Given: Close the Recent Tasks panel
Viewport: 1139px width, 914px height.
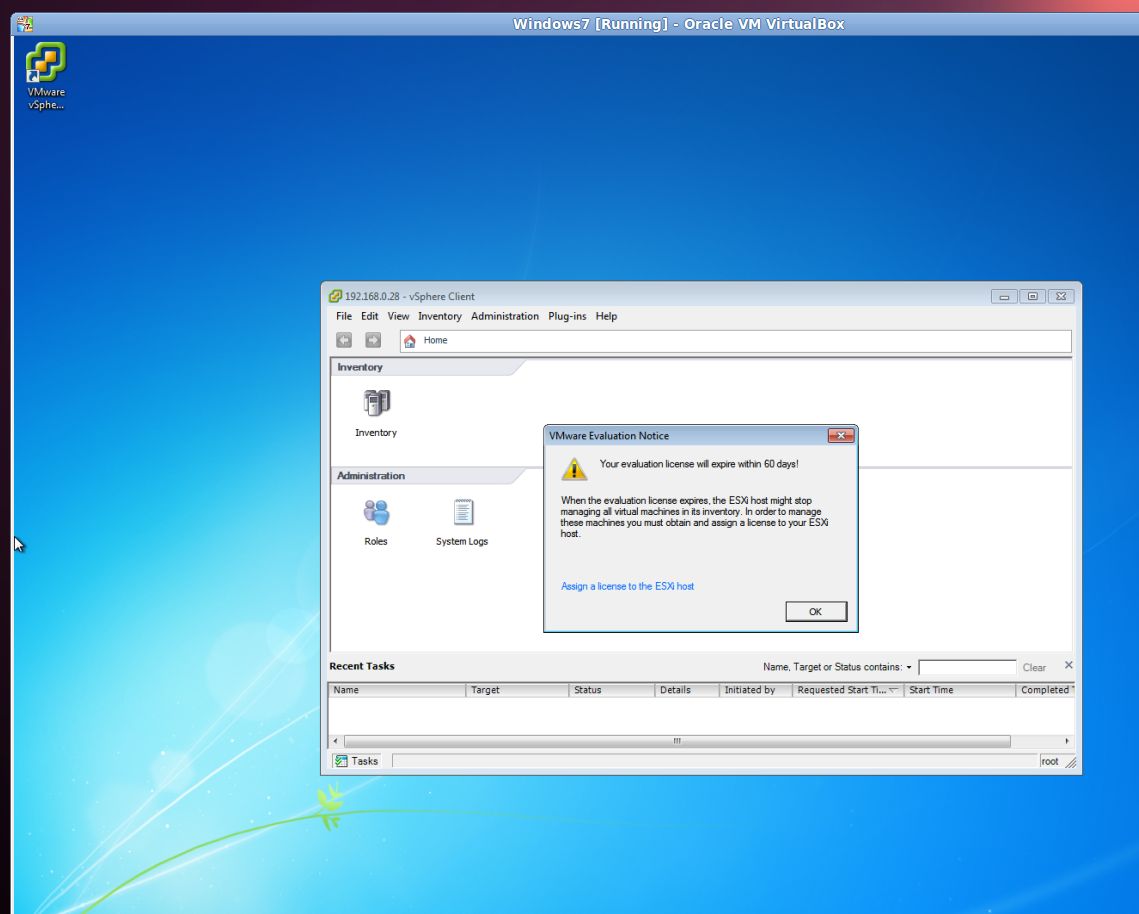Looking at the screenshot, I should tap(1069, 665).
